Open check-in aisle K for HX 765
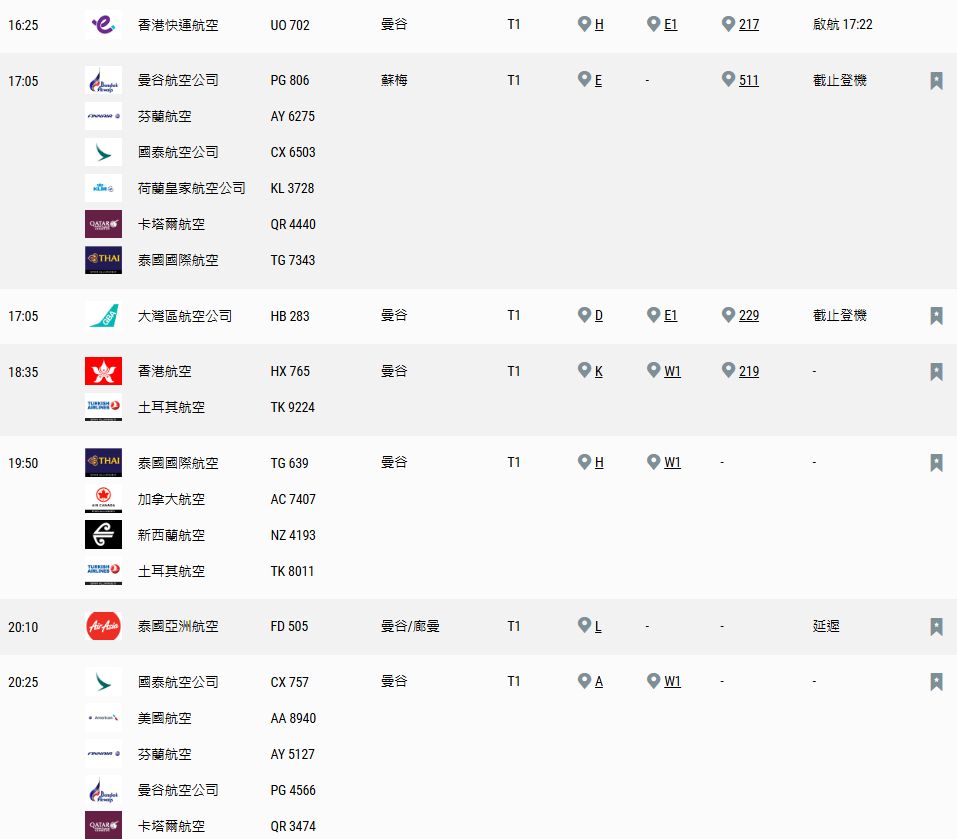 point(598,371)
